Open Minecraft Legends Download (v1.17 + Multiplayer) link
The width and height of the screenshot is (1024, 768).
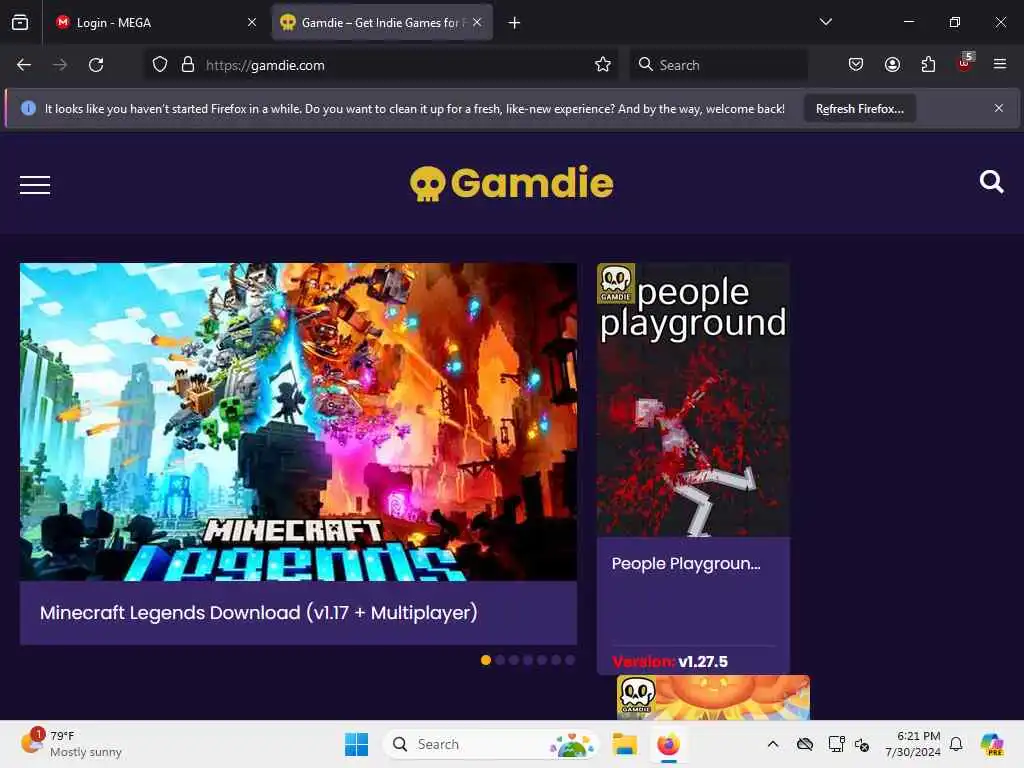(x=259, y=613)
